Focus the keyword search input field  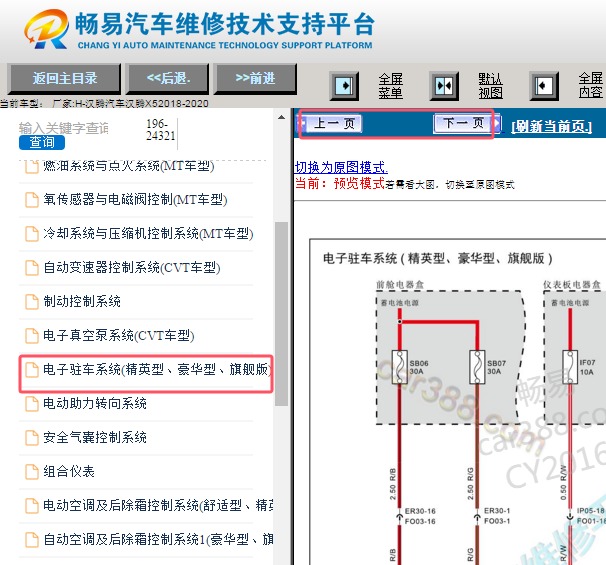tap(64, 128)
